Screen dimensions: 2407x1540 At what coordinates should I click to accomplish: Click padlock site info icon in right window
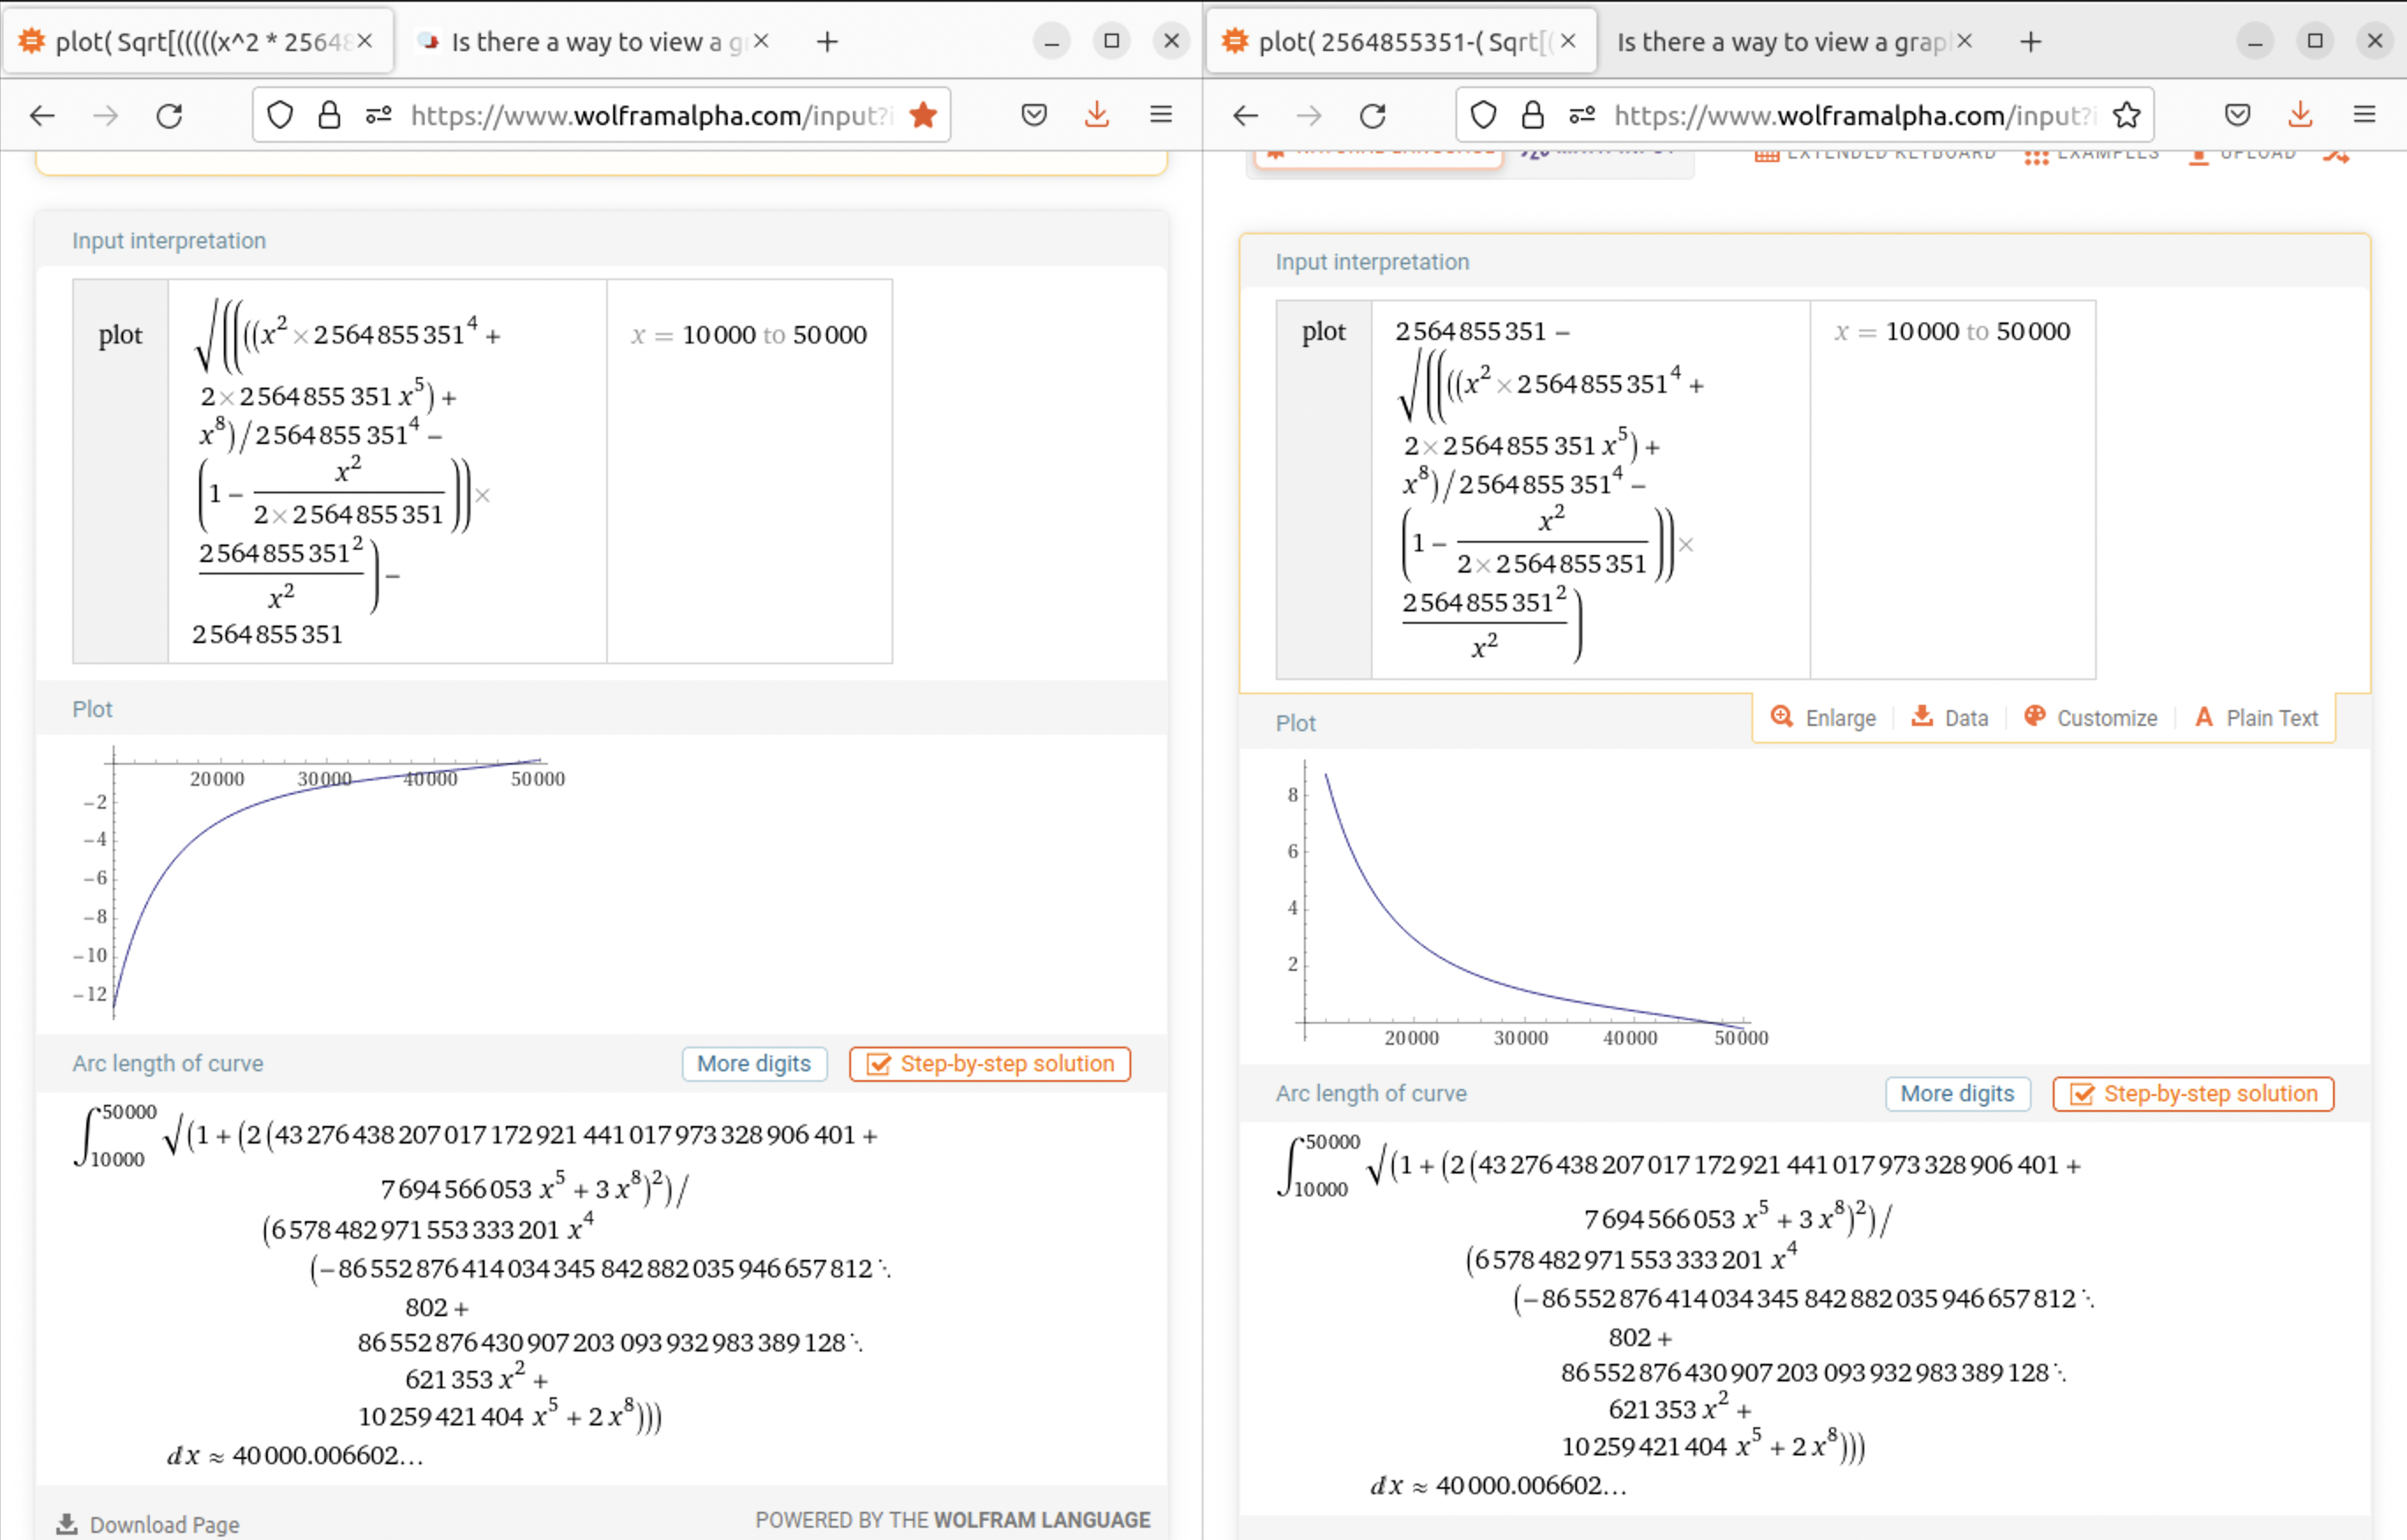(1532, 116)
